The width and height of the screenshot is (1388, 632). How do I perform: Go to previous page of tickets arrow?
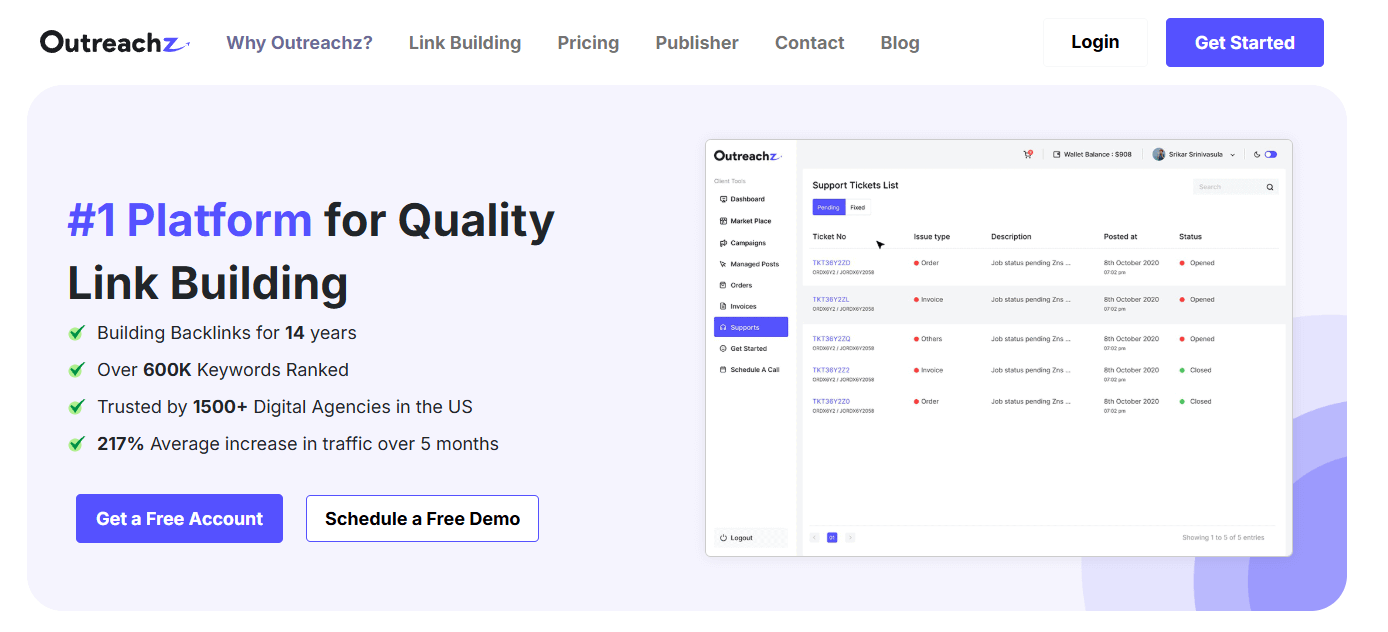814,538
